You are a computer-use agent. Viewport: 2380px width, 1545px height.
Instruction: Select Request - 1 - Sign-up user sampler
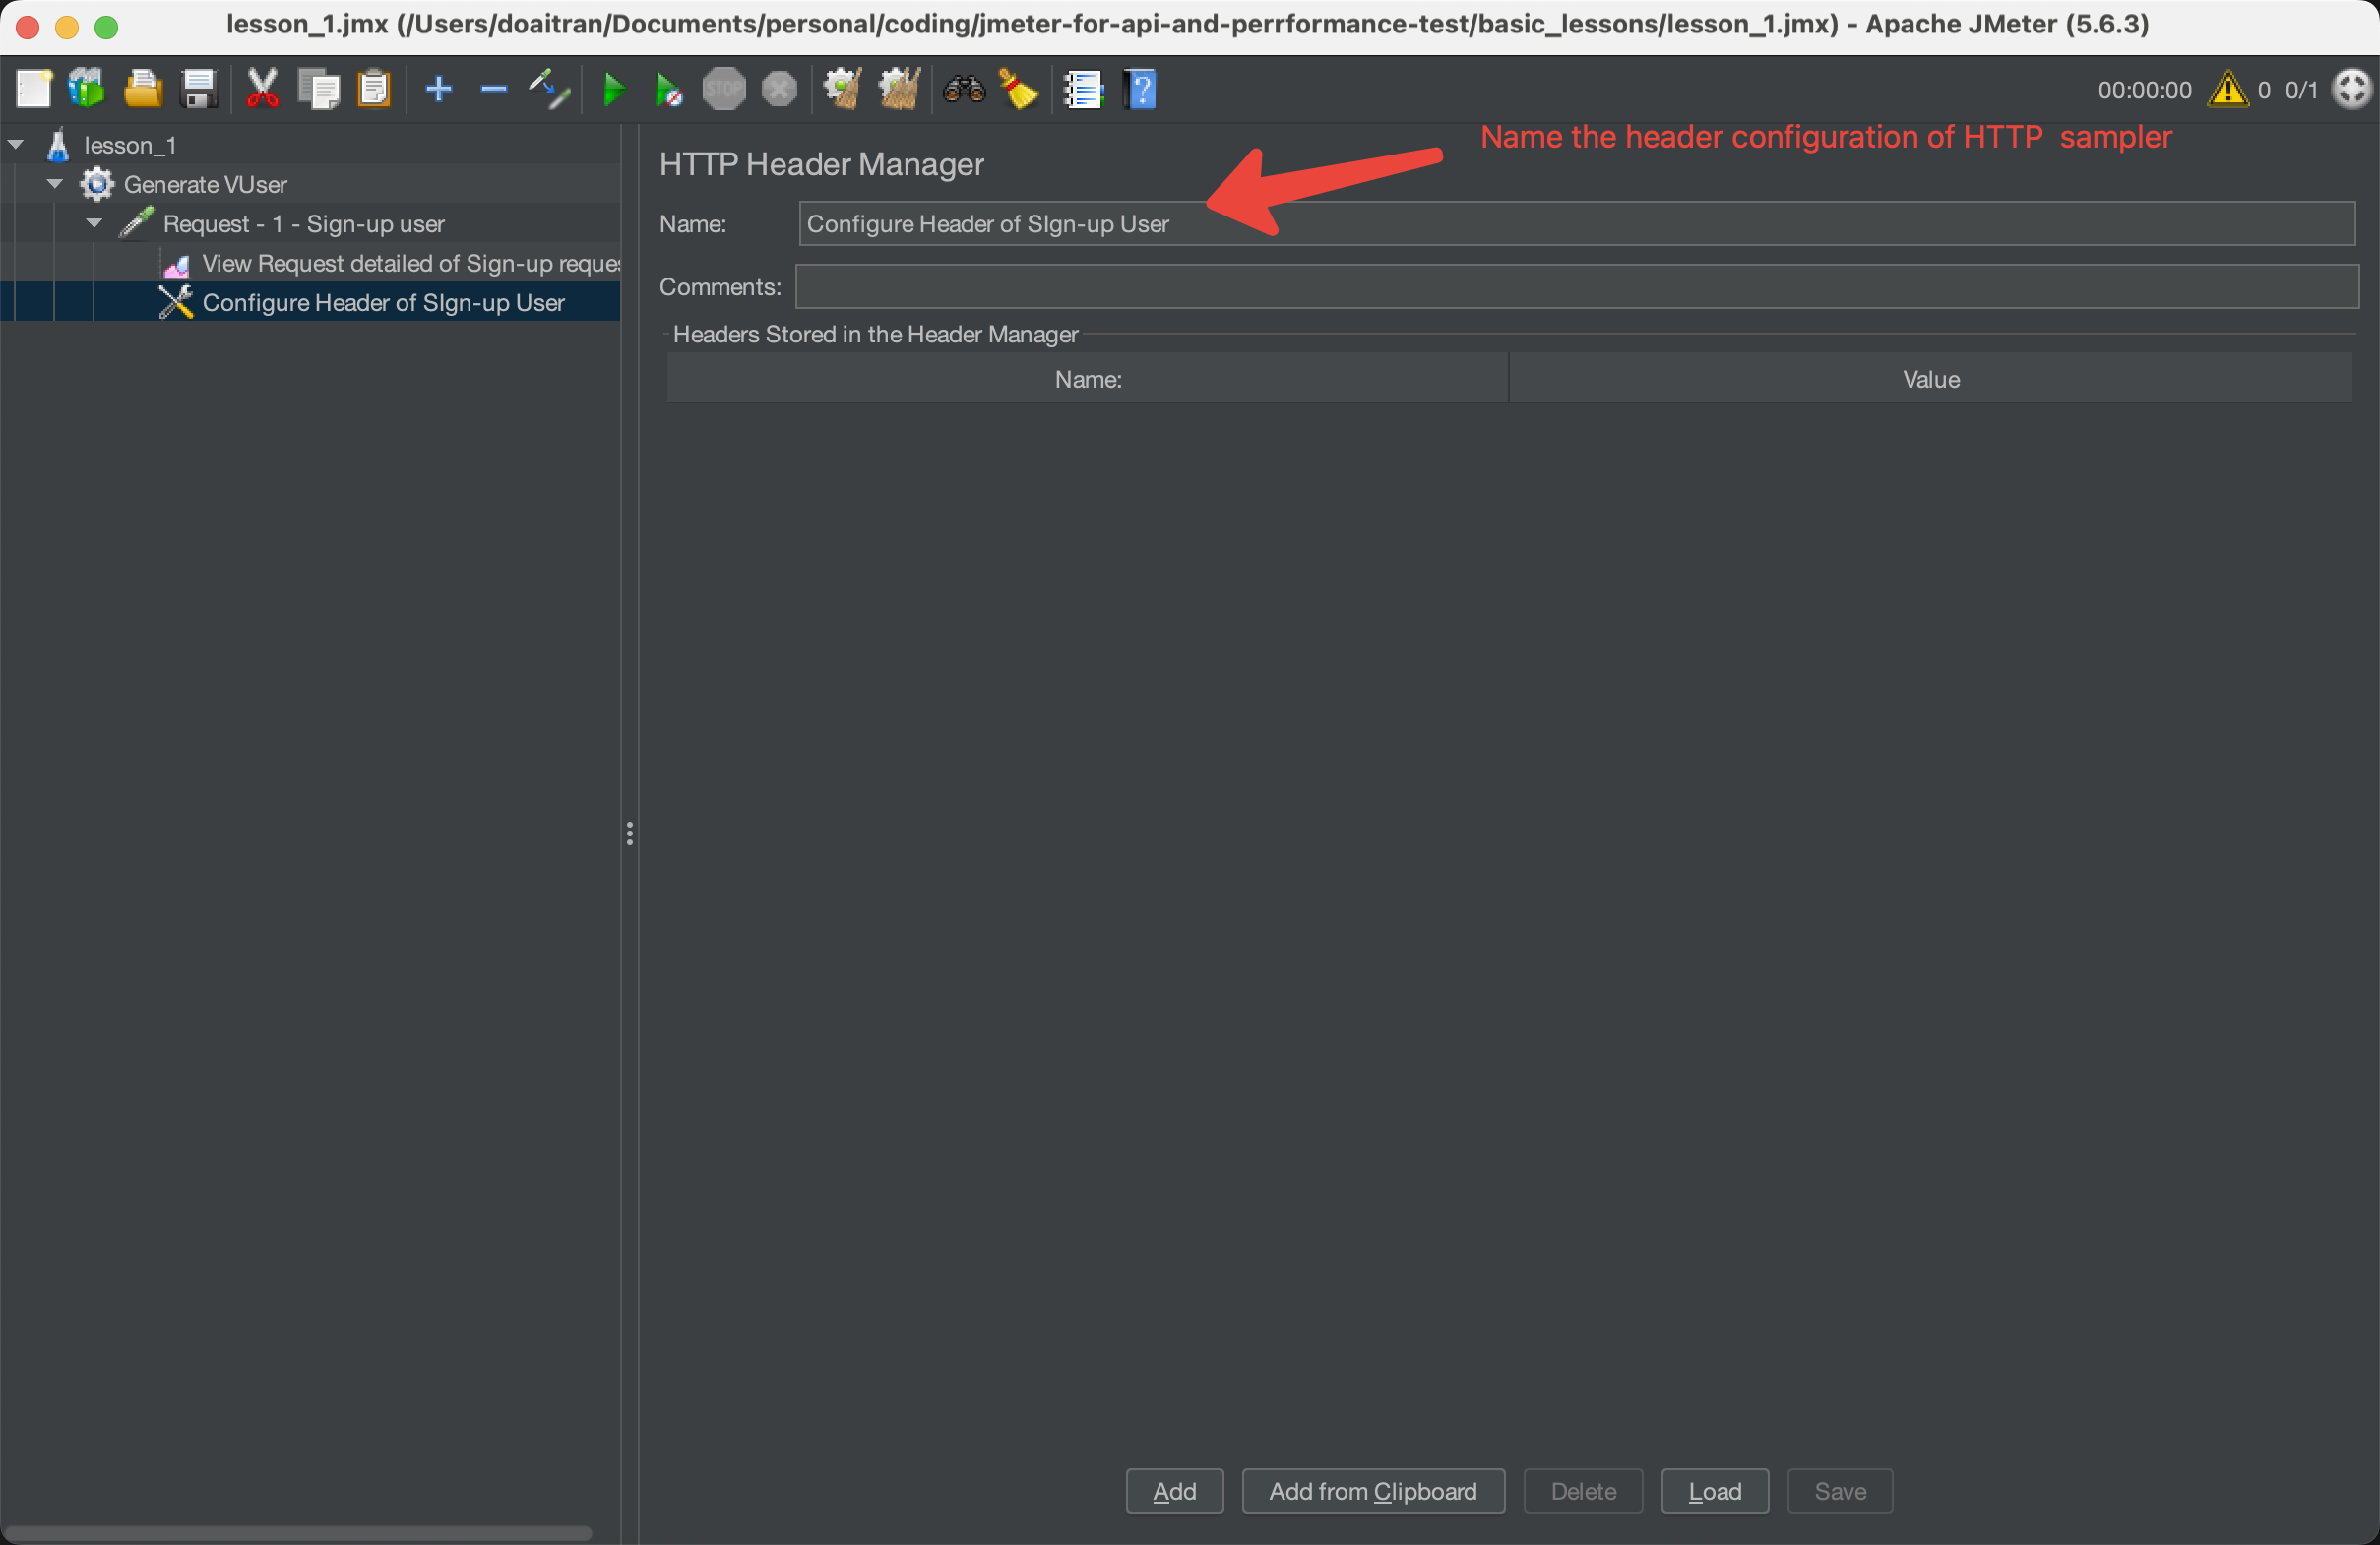[303, 223]
